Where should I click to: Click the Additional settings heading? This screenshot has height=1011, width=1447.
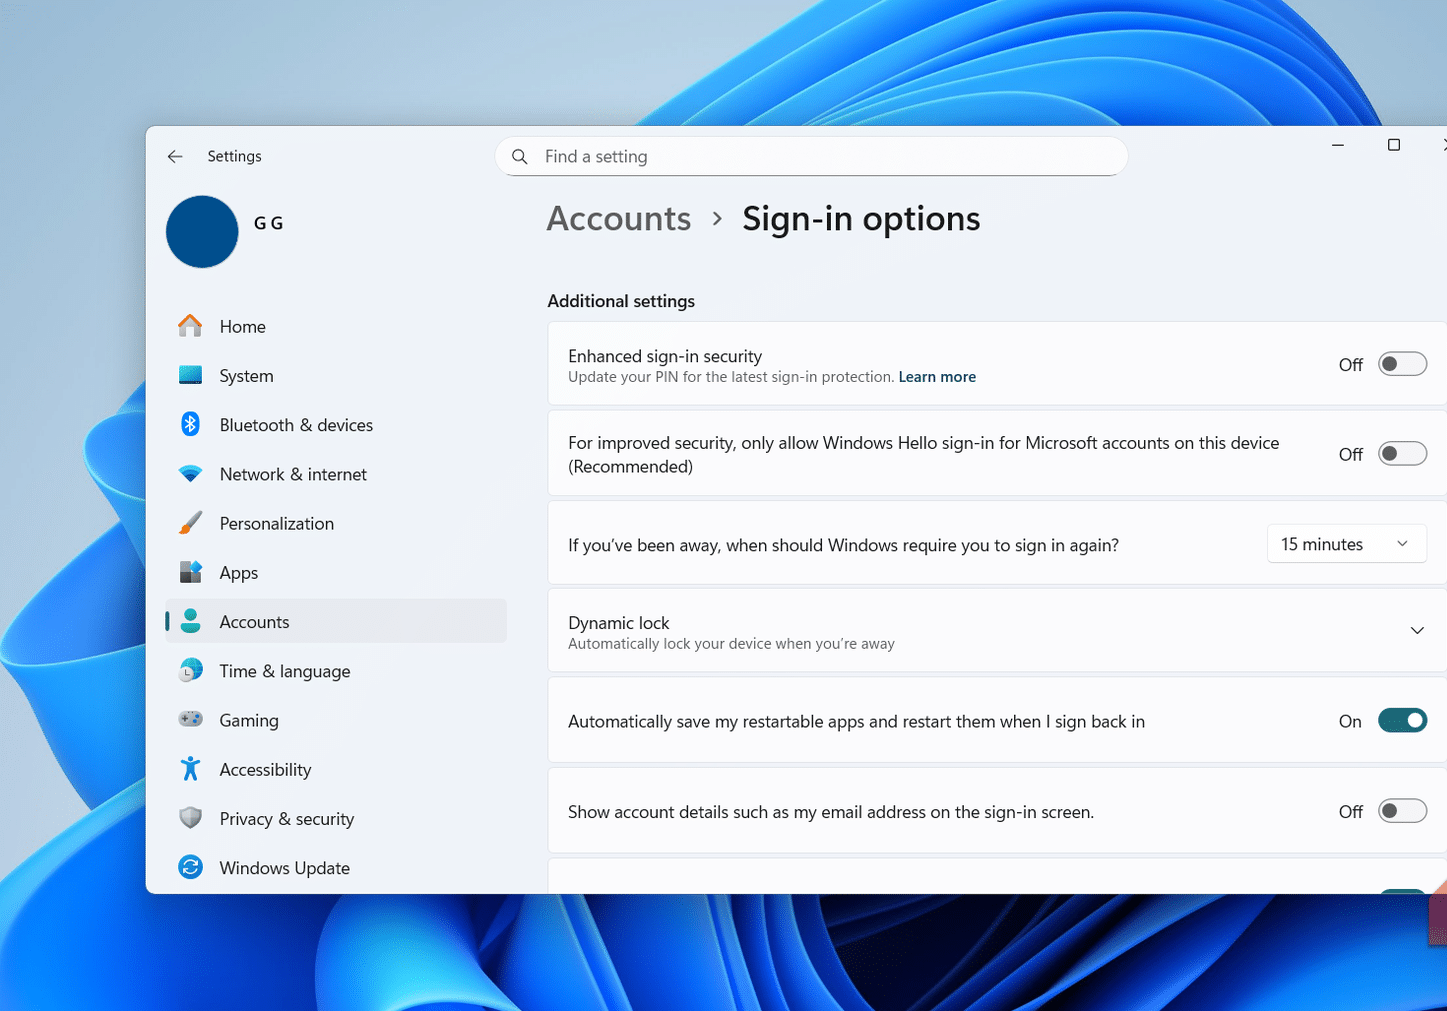tap(621, 301)
